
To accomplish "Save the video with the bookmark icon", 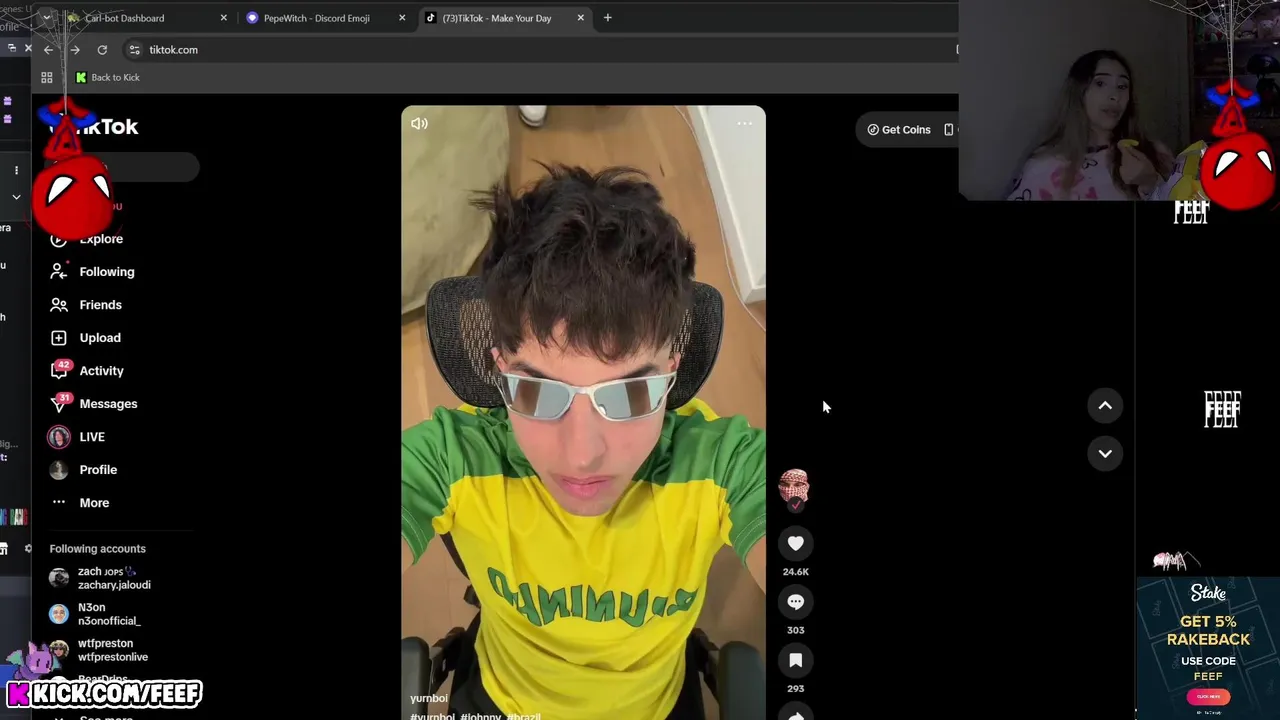I will click(796, 660).
